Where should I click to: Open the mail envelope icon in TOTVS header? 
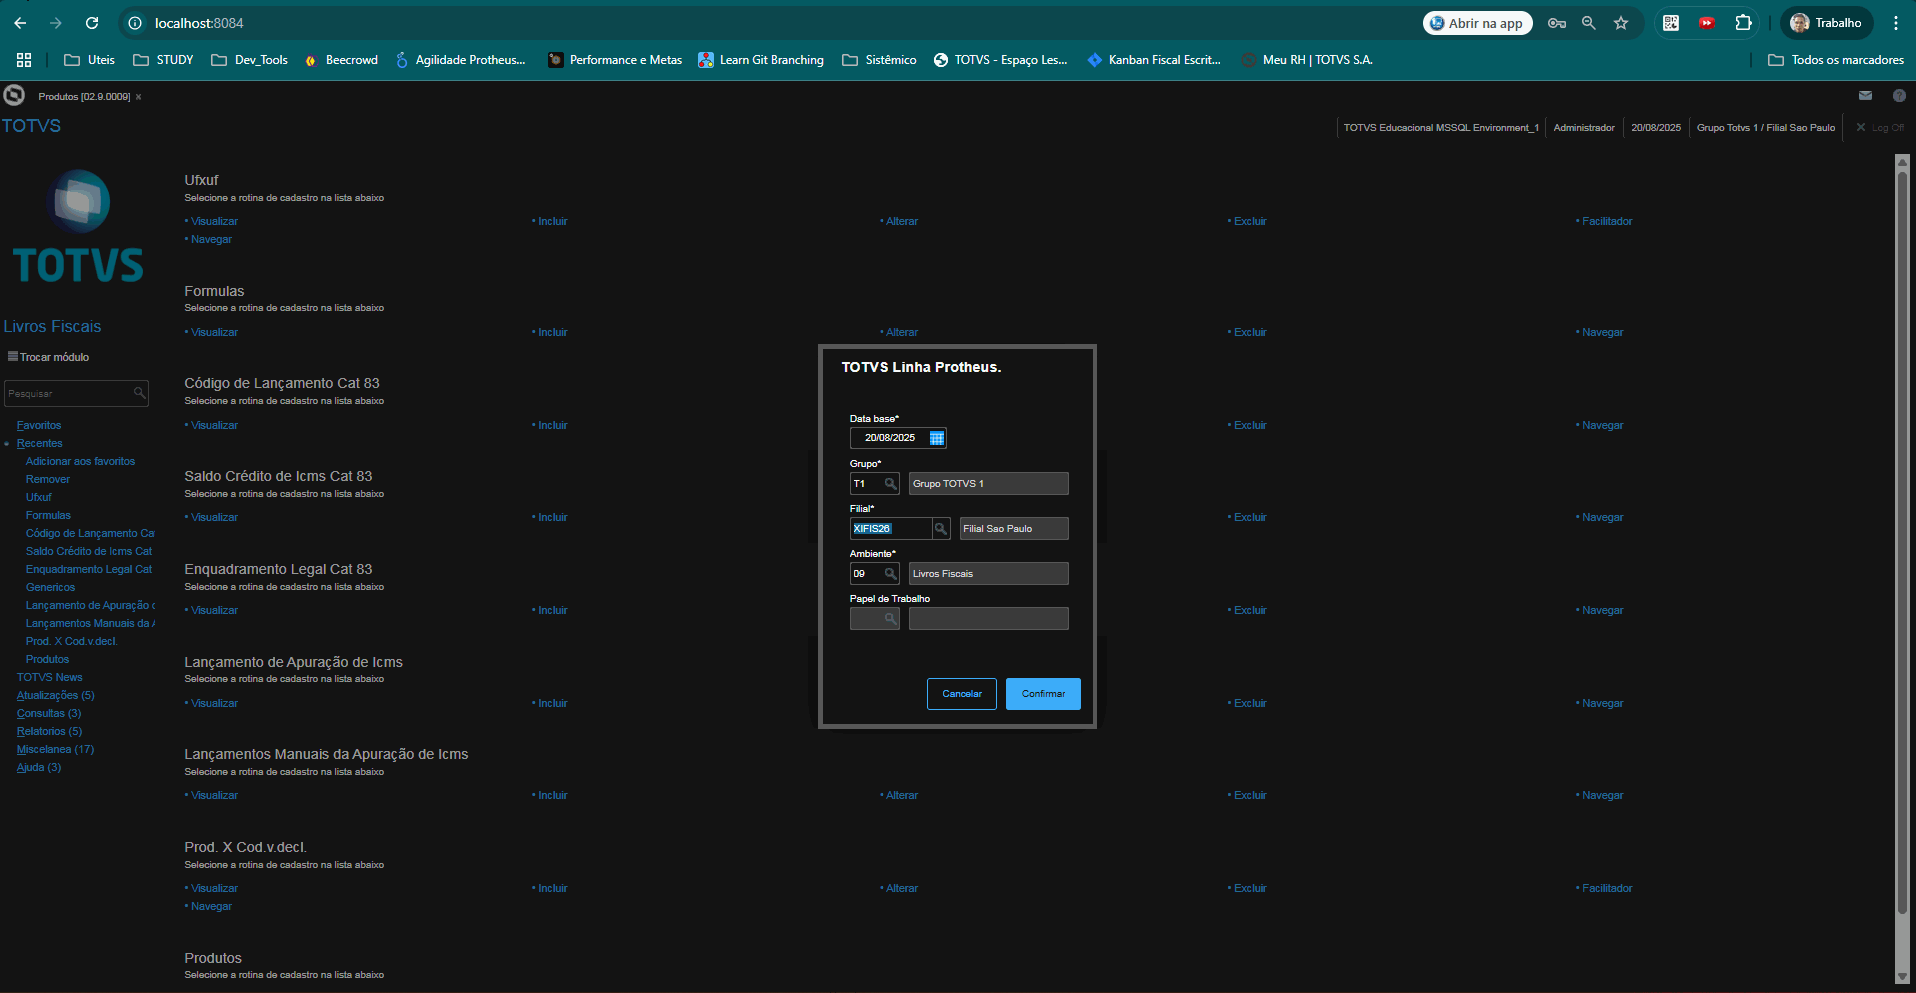tap(1865, 96)
